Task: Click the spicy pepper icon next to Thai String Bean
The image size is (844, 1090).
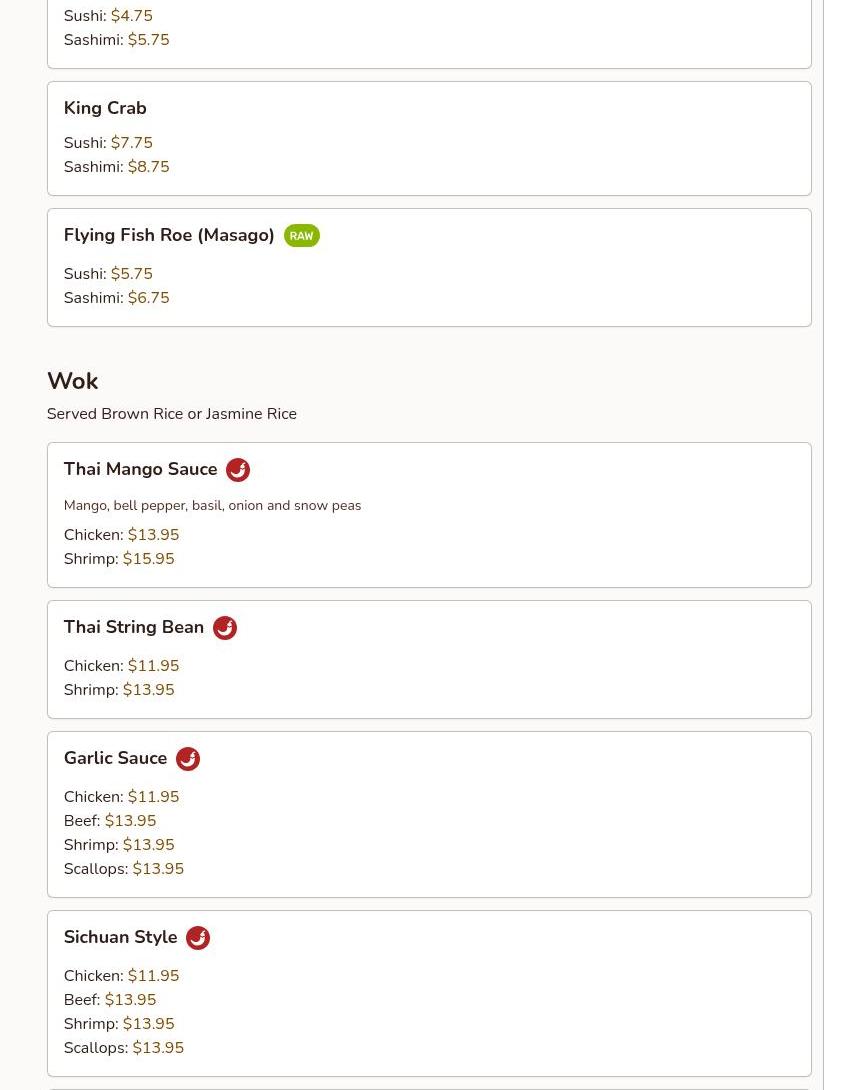Action: pos(225,628)
